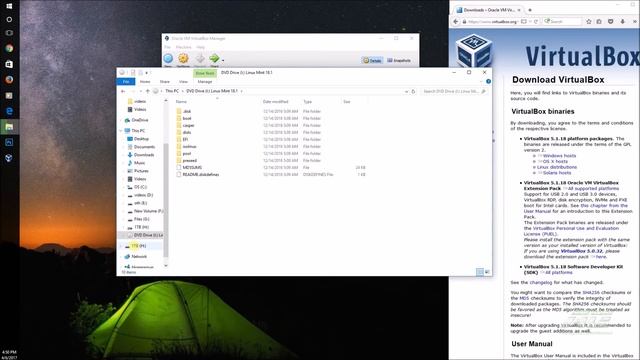Expand ribbon chevron next to Explorer help

[482, 82]
